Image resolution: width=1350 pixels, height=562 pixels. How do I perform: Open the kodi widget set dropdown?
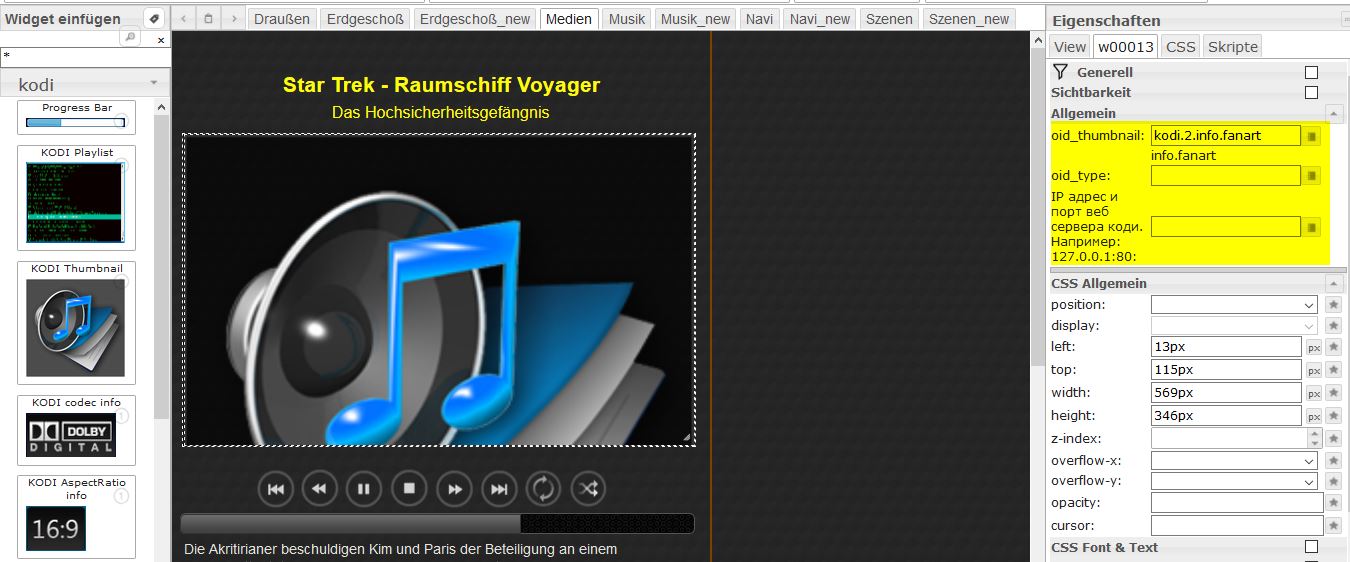click(x=85, y=84)
